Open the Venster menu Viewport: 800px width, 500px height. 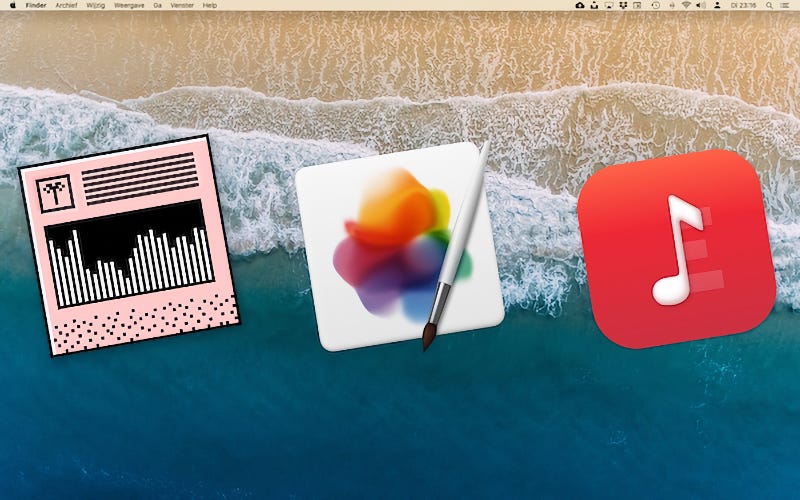click(x=182, y=5)
